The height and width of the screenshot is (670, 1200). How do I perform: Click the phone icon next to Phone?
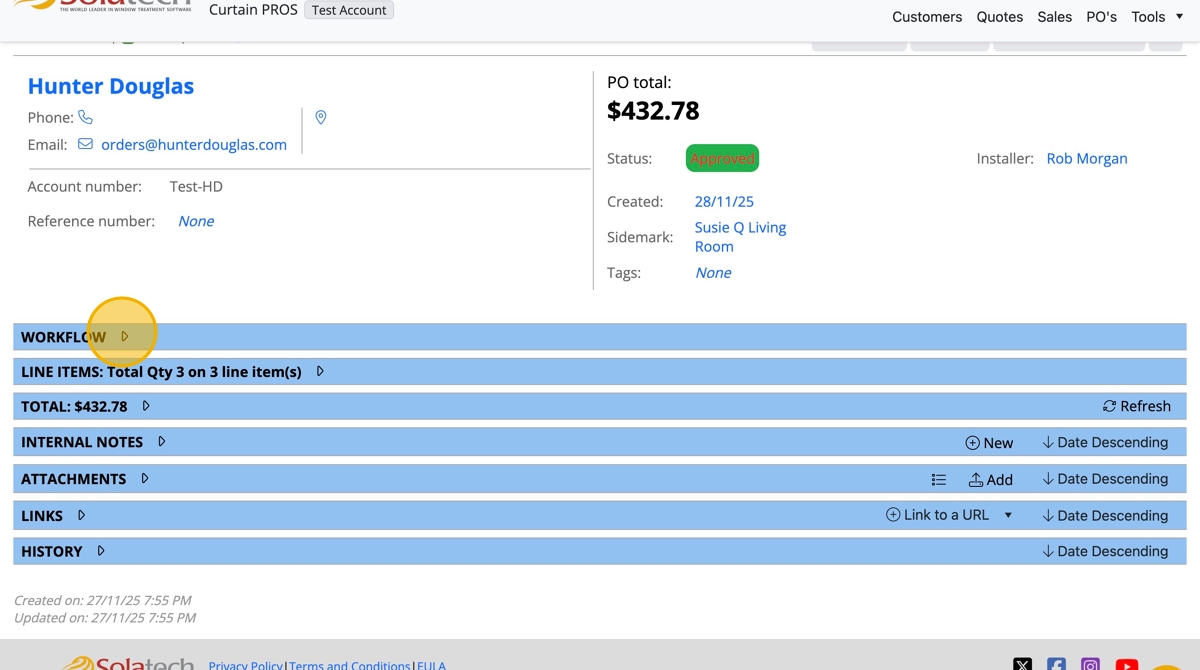(x=85, y=117)
